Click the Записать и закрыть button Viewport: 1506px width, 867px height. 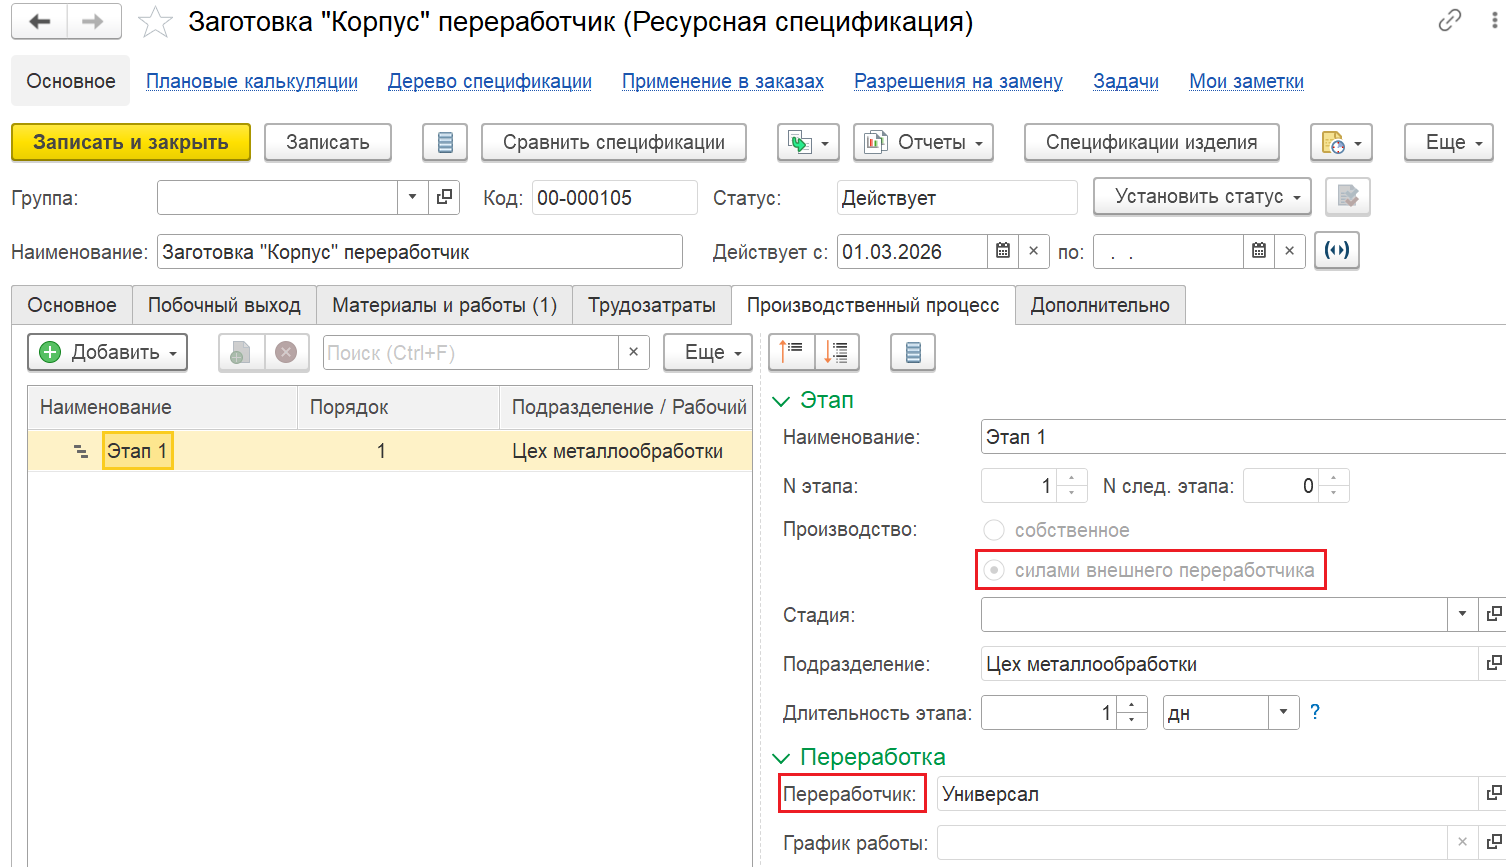pyautogui.click(x=131, y=142)
